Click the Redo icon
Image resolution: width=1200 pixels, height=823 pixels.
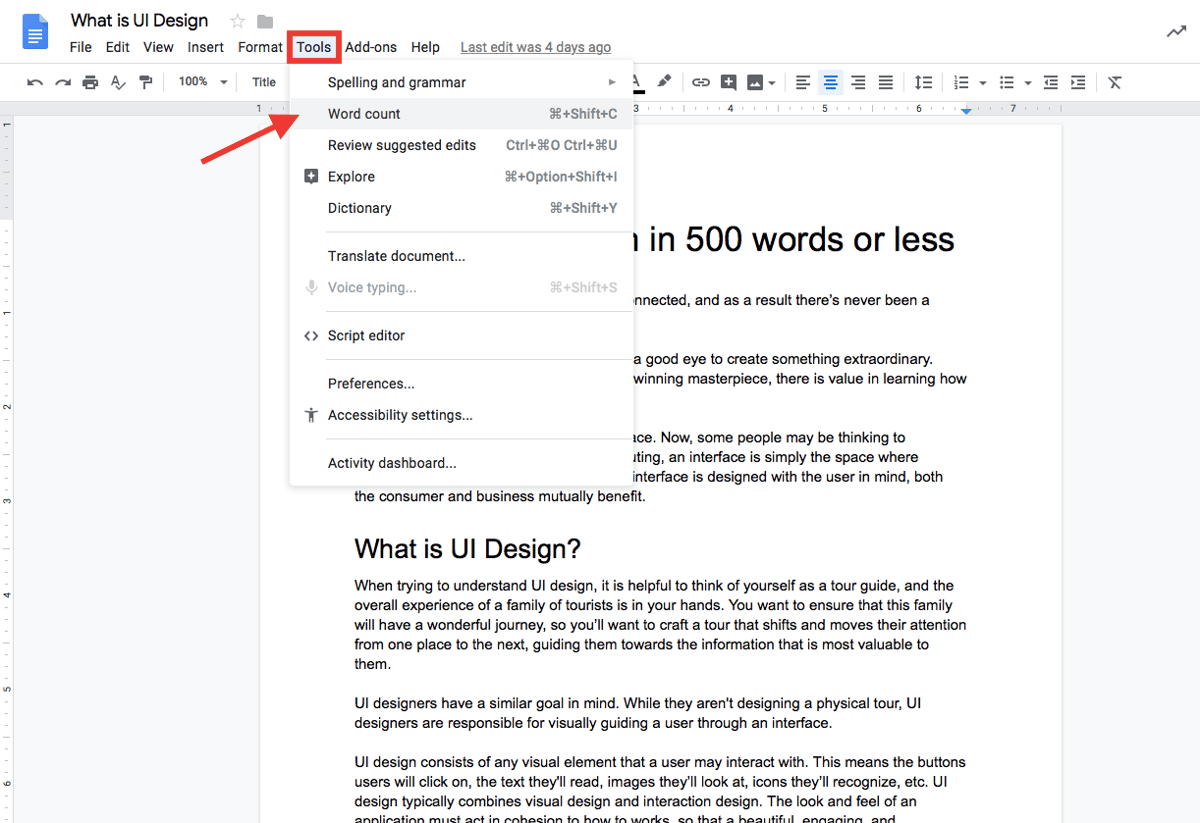62,82
